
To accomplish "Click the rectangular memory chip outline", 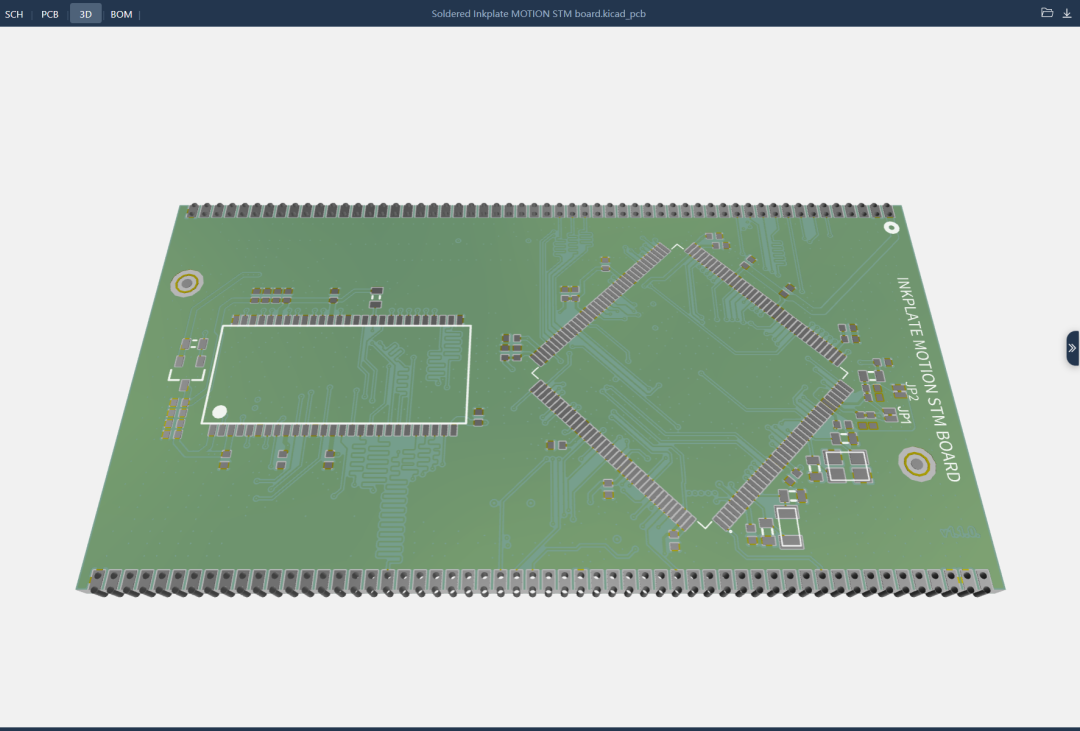I will pyautogui.click(x=338, y=374).
